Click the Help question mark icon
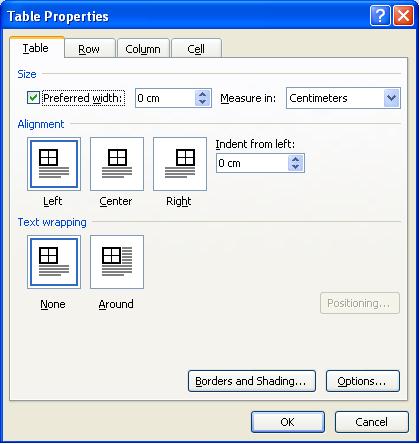The image size is (420, 444). click(x=380, y=16)
